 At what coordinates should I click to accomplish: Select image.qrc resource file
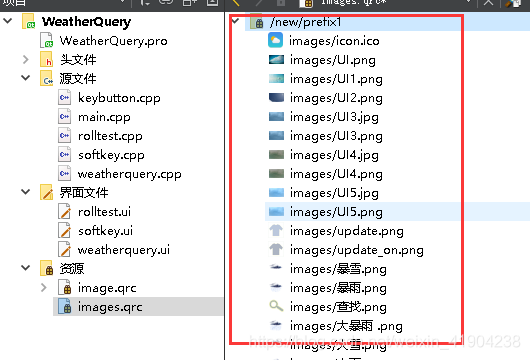click(x=107, y=288)
